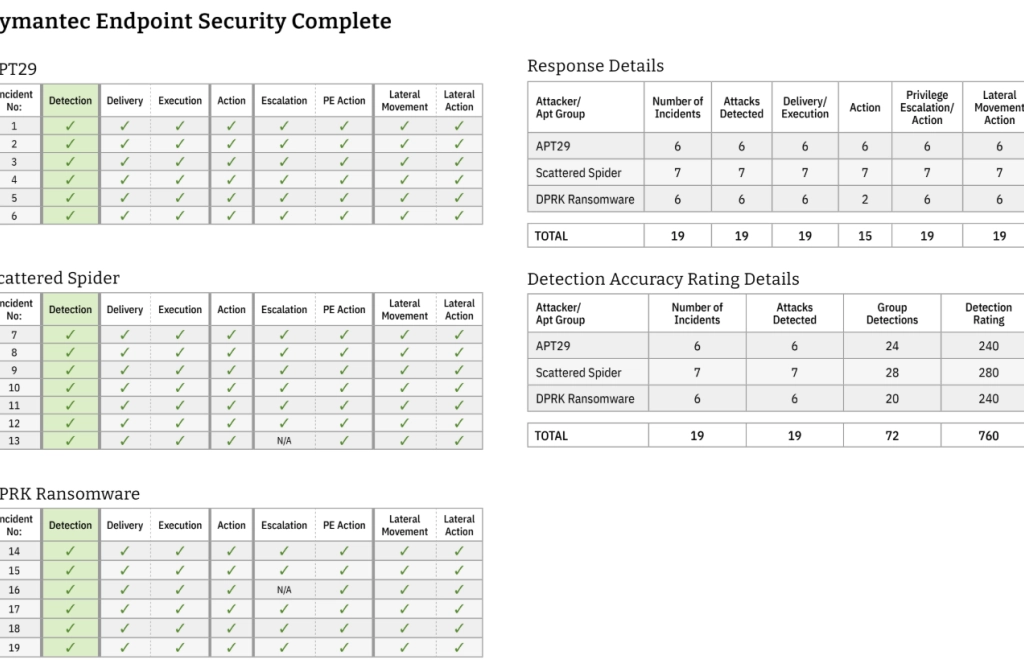Viewport: 1024px width, 668px height.
Task: Click the Symantec Endpoint Security Complete title
Action: [196, 21]
